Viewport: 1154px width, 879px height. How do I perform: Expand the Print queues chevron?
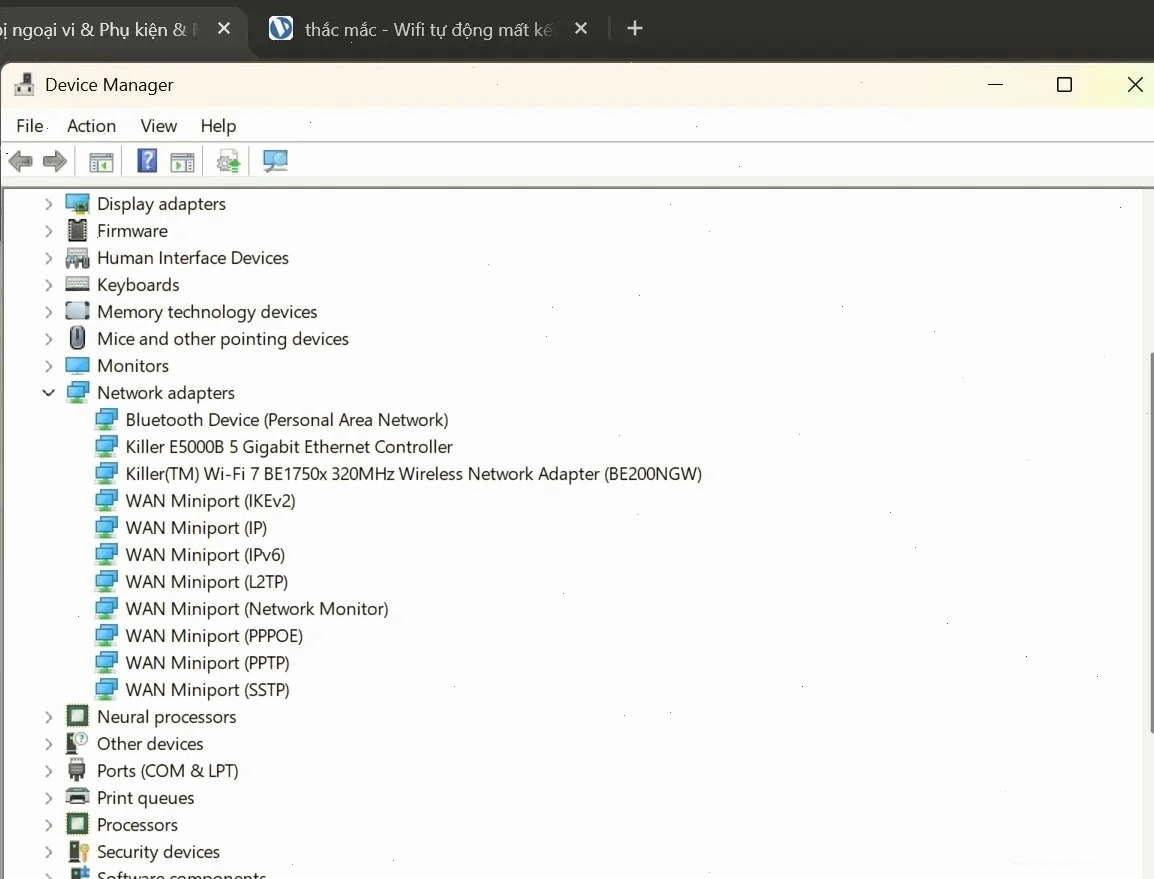[49, 798]
